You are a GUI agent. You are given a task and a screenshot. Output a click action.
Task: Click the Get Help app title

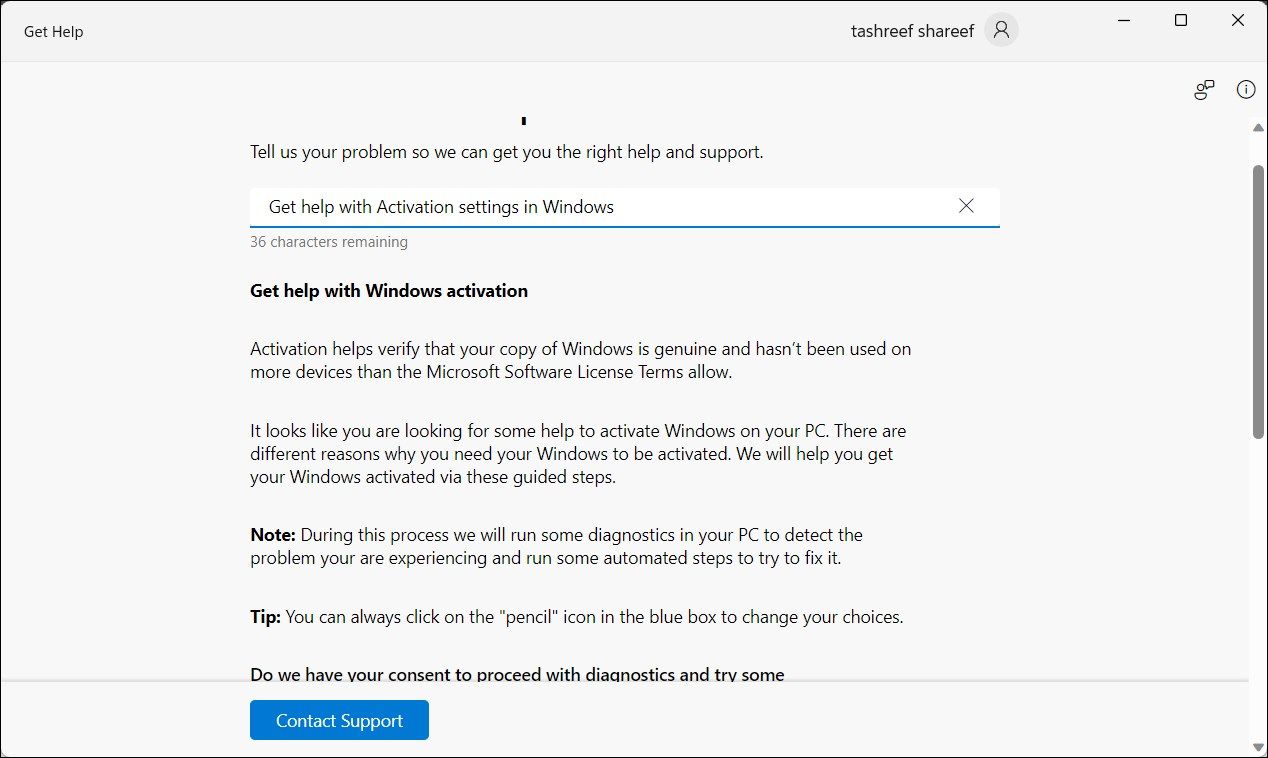[x=53, y=31]
